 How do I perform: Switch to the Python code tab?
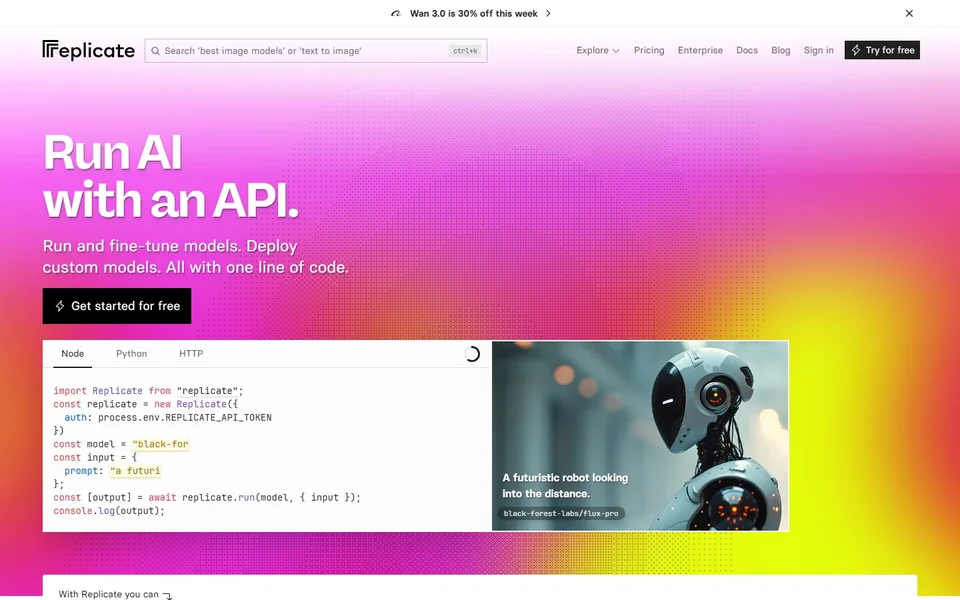(x=132, y=354)
